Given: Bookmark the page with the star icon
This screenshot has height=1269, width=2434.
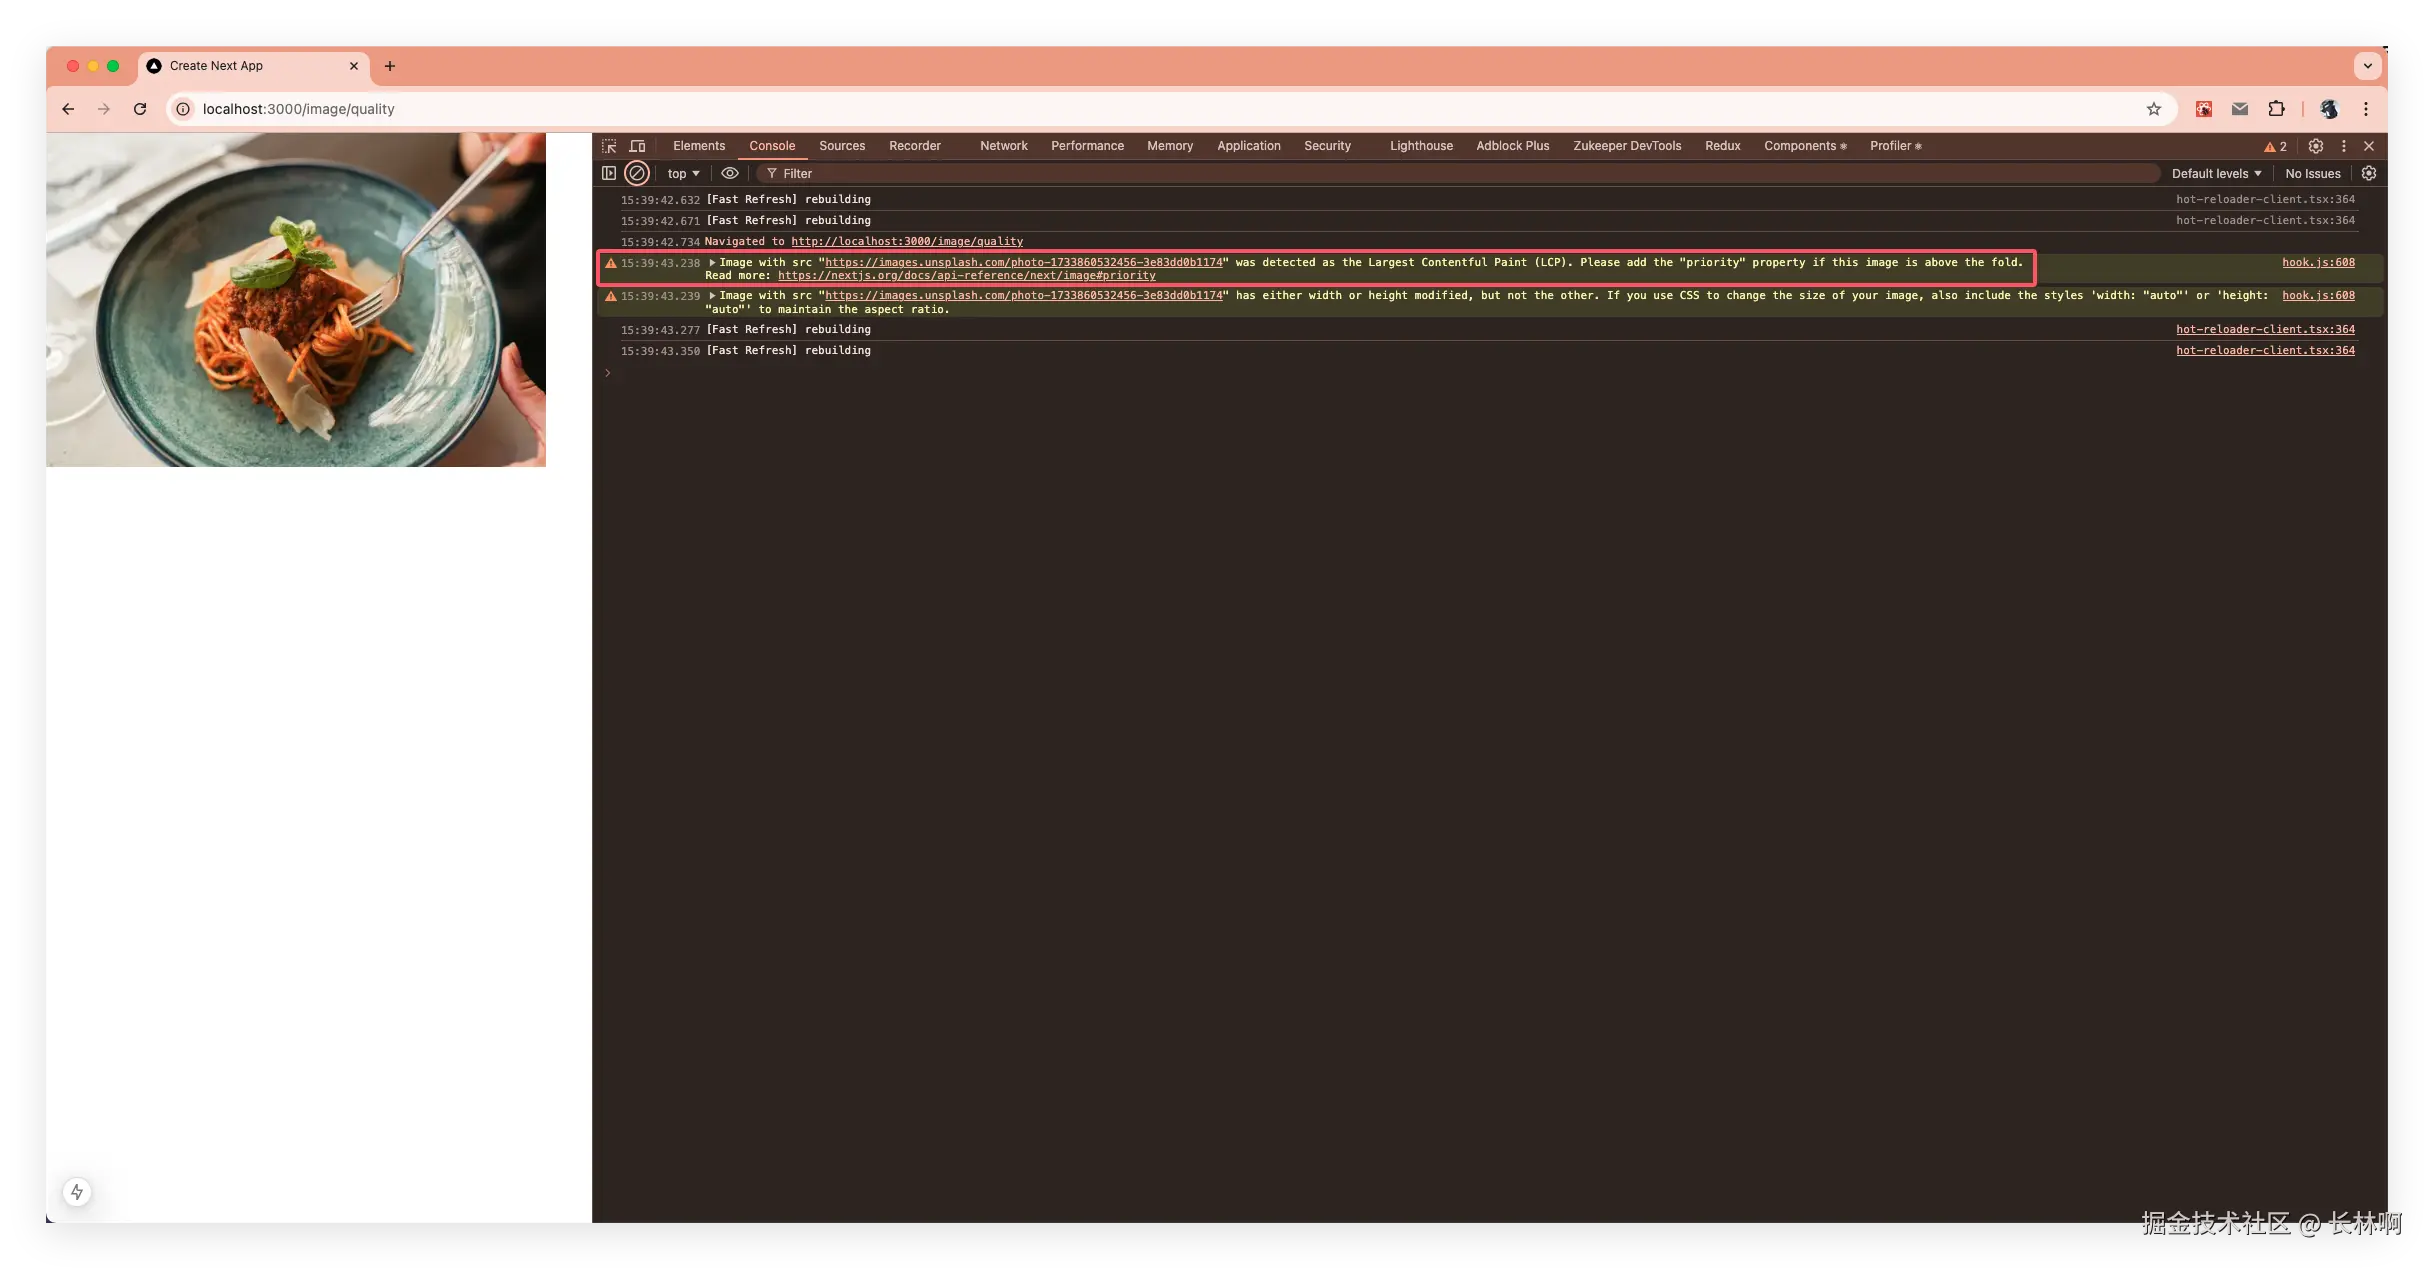Looking at the screenshot, I should [2154, 109].
